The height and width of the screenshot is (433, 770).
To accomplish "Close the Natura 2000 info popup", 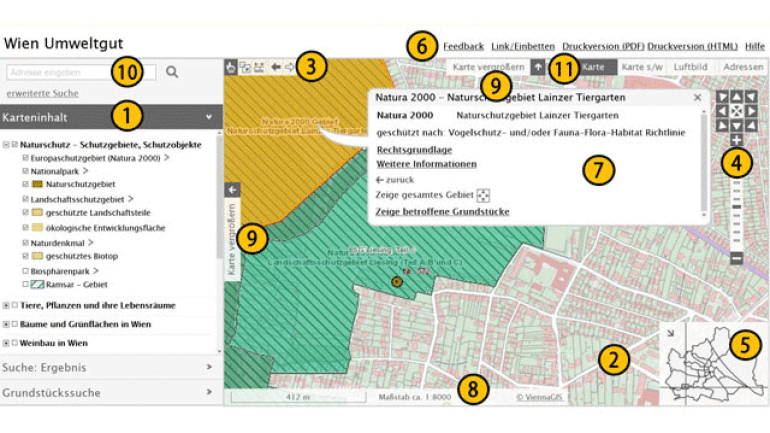I will tap(697, 98).
